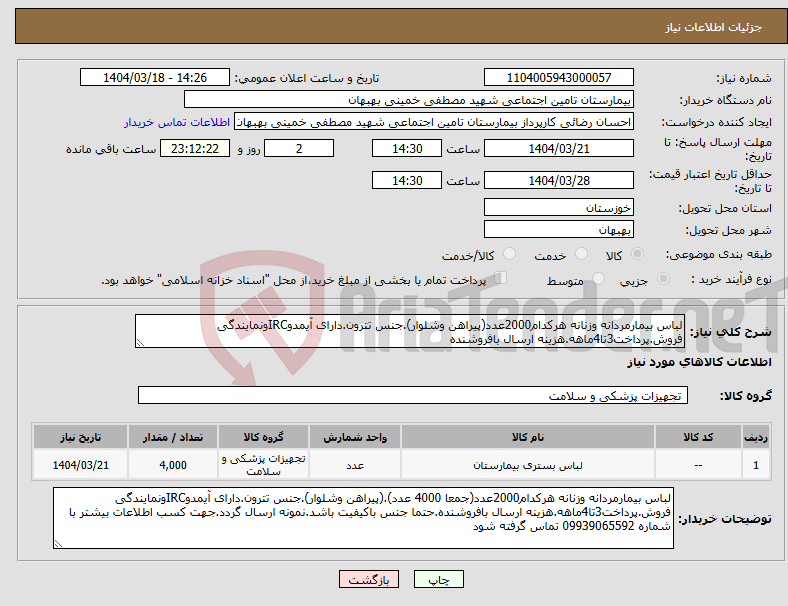This screenshot has height=606, width=788.
Task: Select the کالا radio button
Action: (x=637, y=254)
